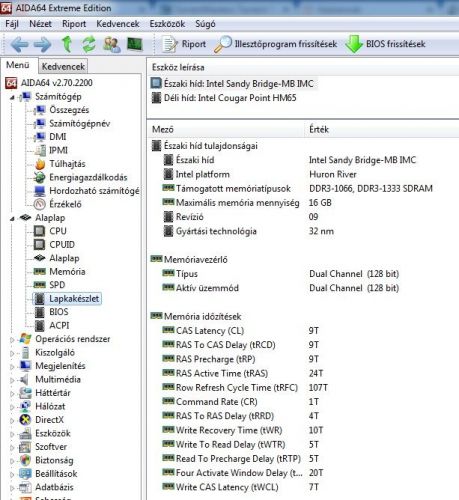Switch to the Kedvencek tab
The image size is (459, 500).
point(63,67)
